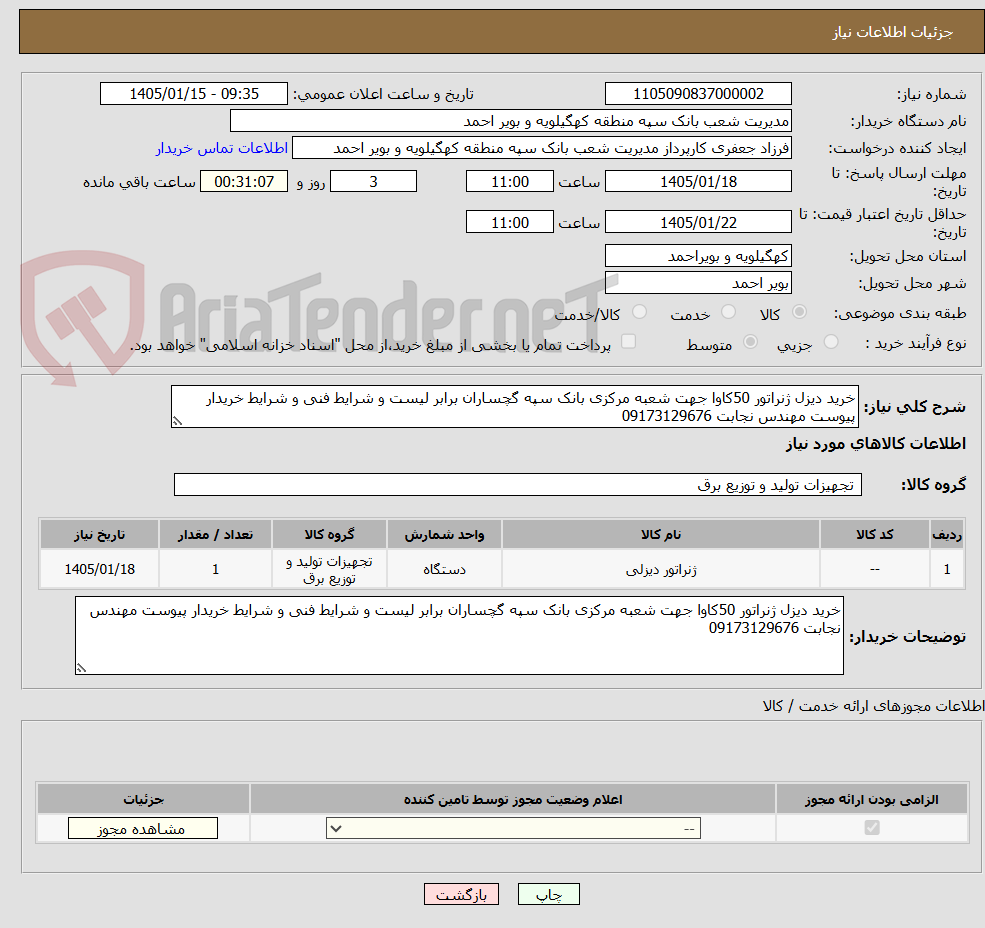Click the واحد شمارش column header
Viewport: 985px width, 928px height.
coord(444,534)
